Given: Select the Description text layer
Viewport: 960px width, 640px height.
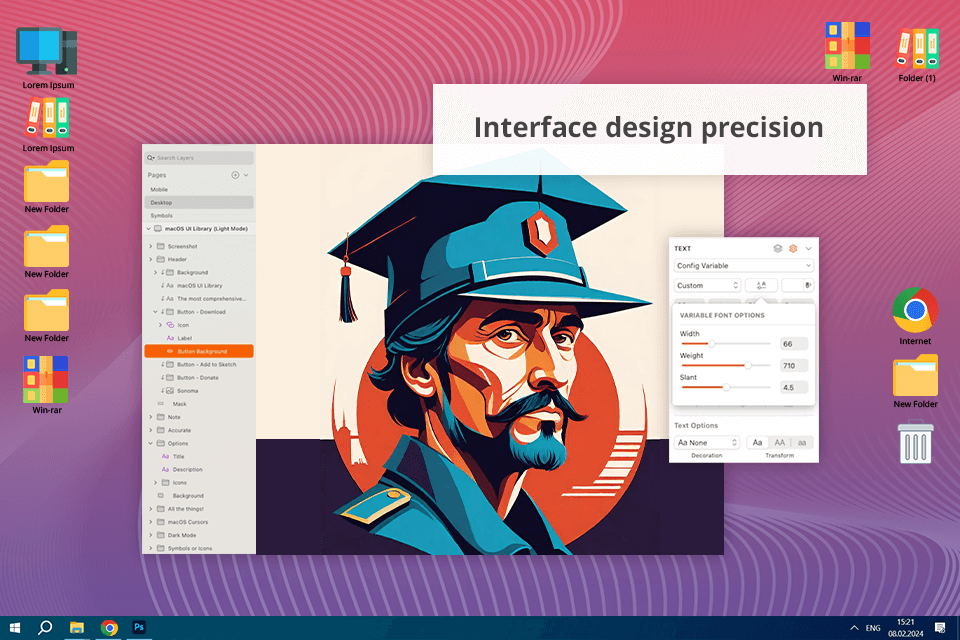Looking at the screenshot, I should (199, 470).
